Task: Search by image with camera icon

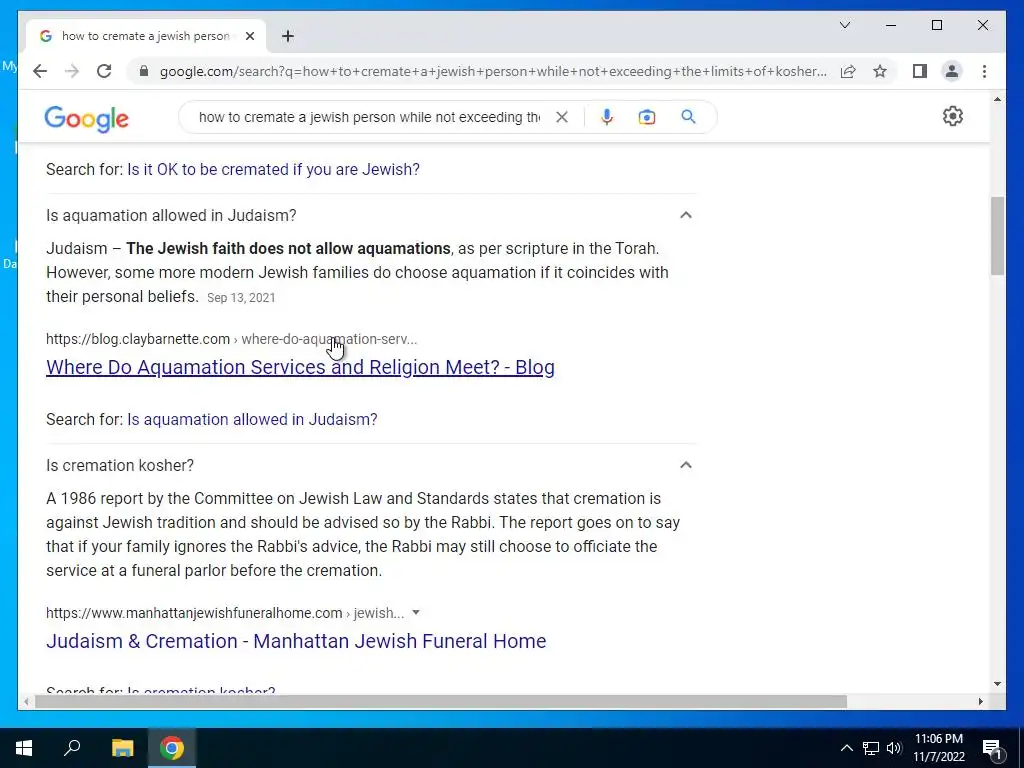Action: [647, 117]
